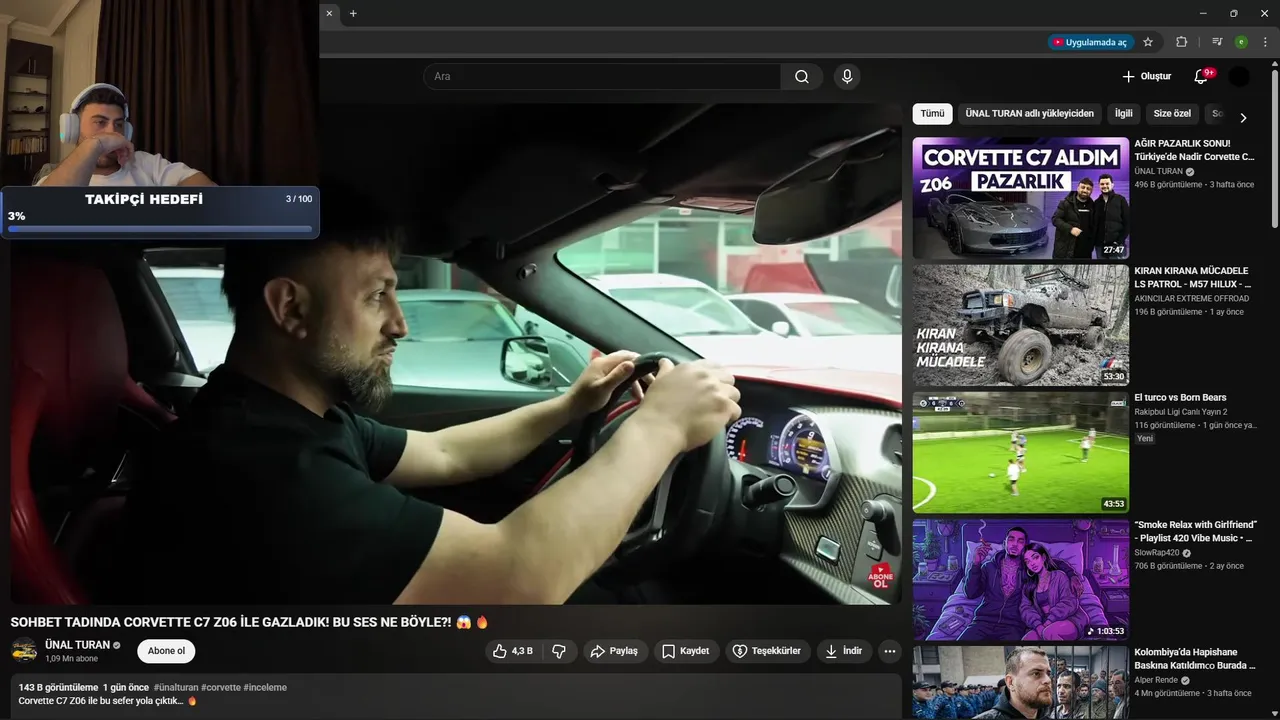Open the Chrome profile circle
The image size is (1280, 720).
[x=1241, y=42]
